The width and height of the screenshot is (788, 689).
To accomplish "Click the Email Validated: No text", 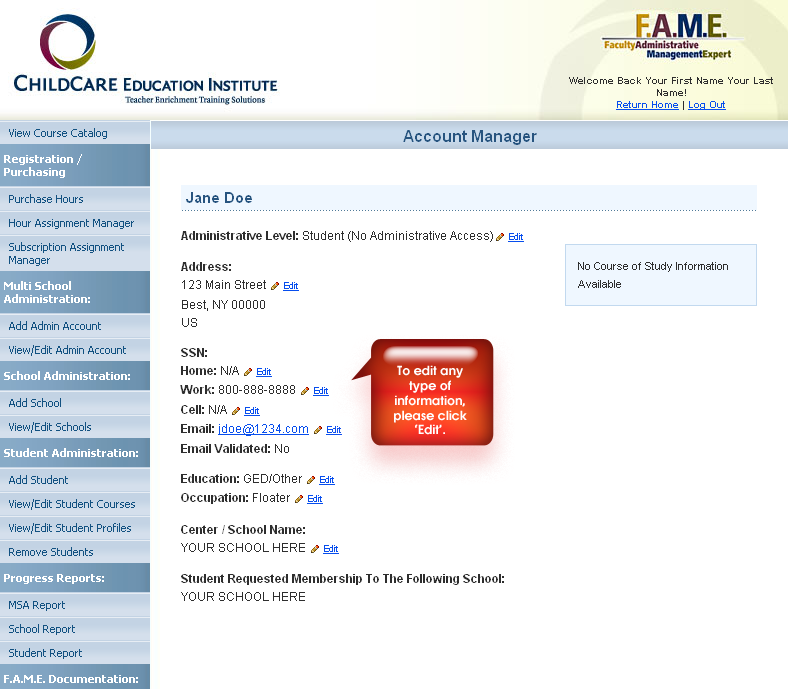I will (235, 449).
